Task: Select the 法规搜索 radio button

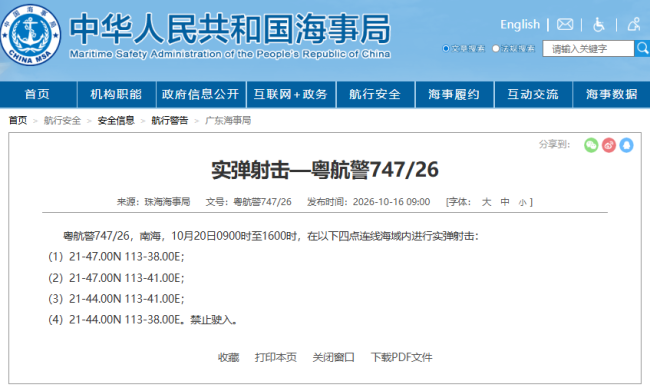Action: [x=496, y=48]
